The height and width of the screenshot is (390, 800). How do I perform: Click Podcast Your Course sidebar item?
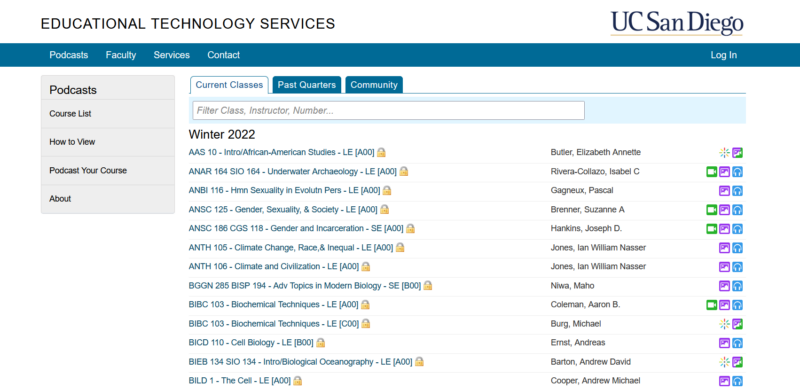(x=88, y=170)
